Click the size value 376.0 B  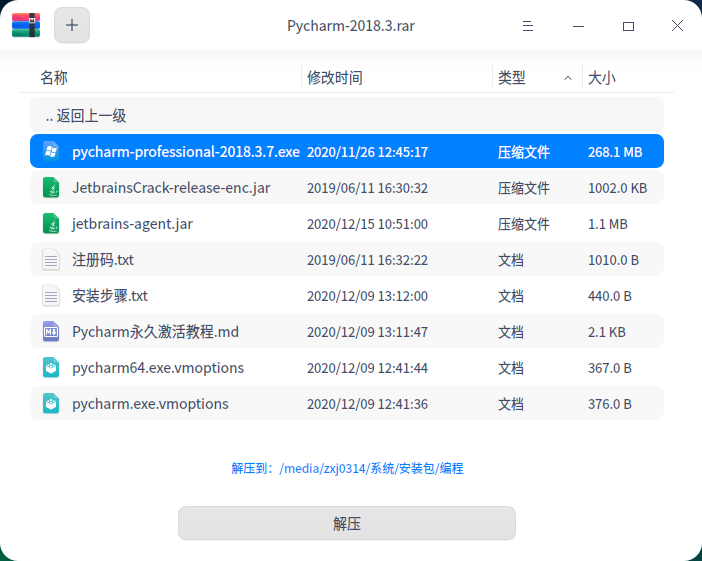tap(610, 404)
